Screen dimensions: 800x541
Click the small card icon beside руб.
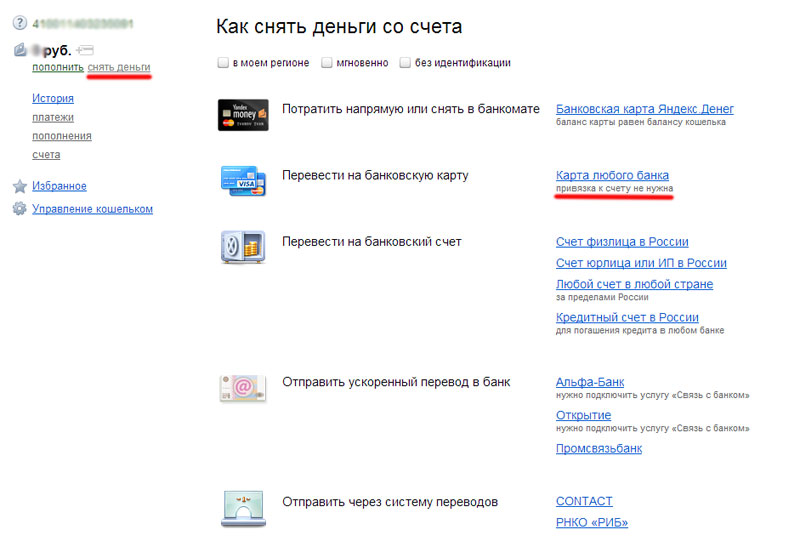(85, 50)
